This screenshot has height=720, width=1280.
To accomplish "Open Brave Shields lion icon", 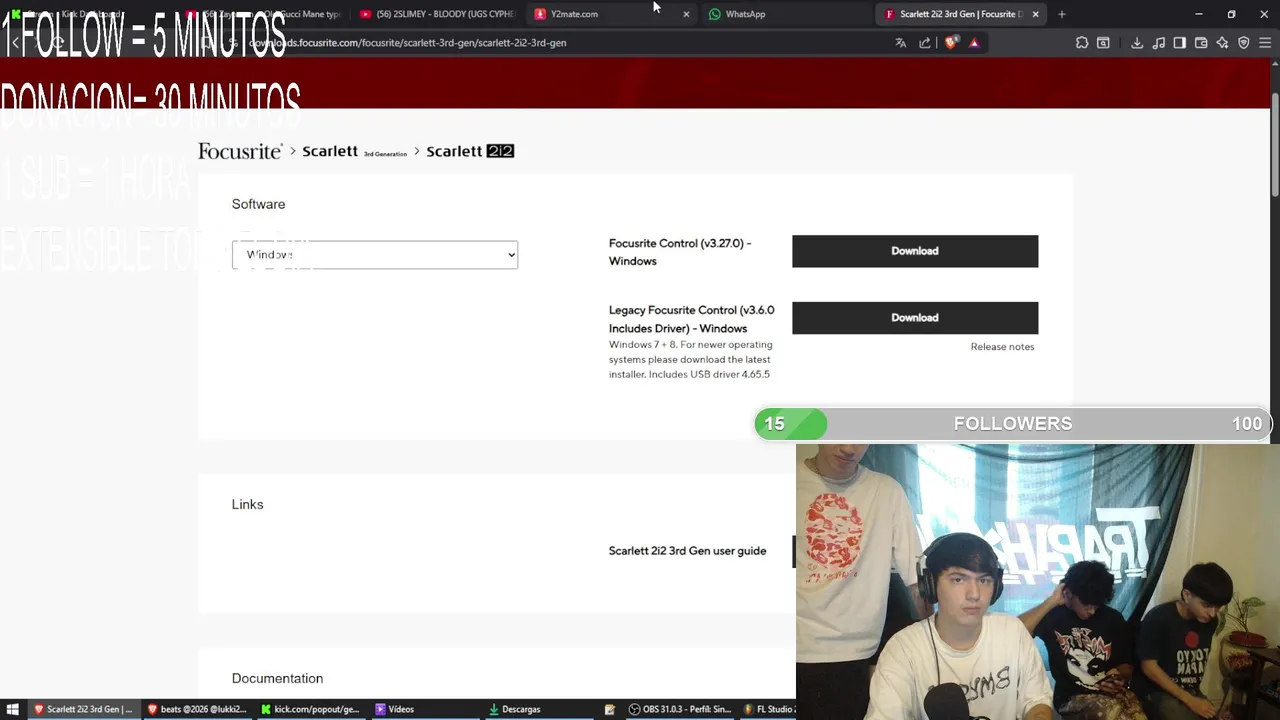I will [x=951, y=43].
